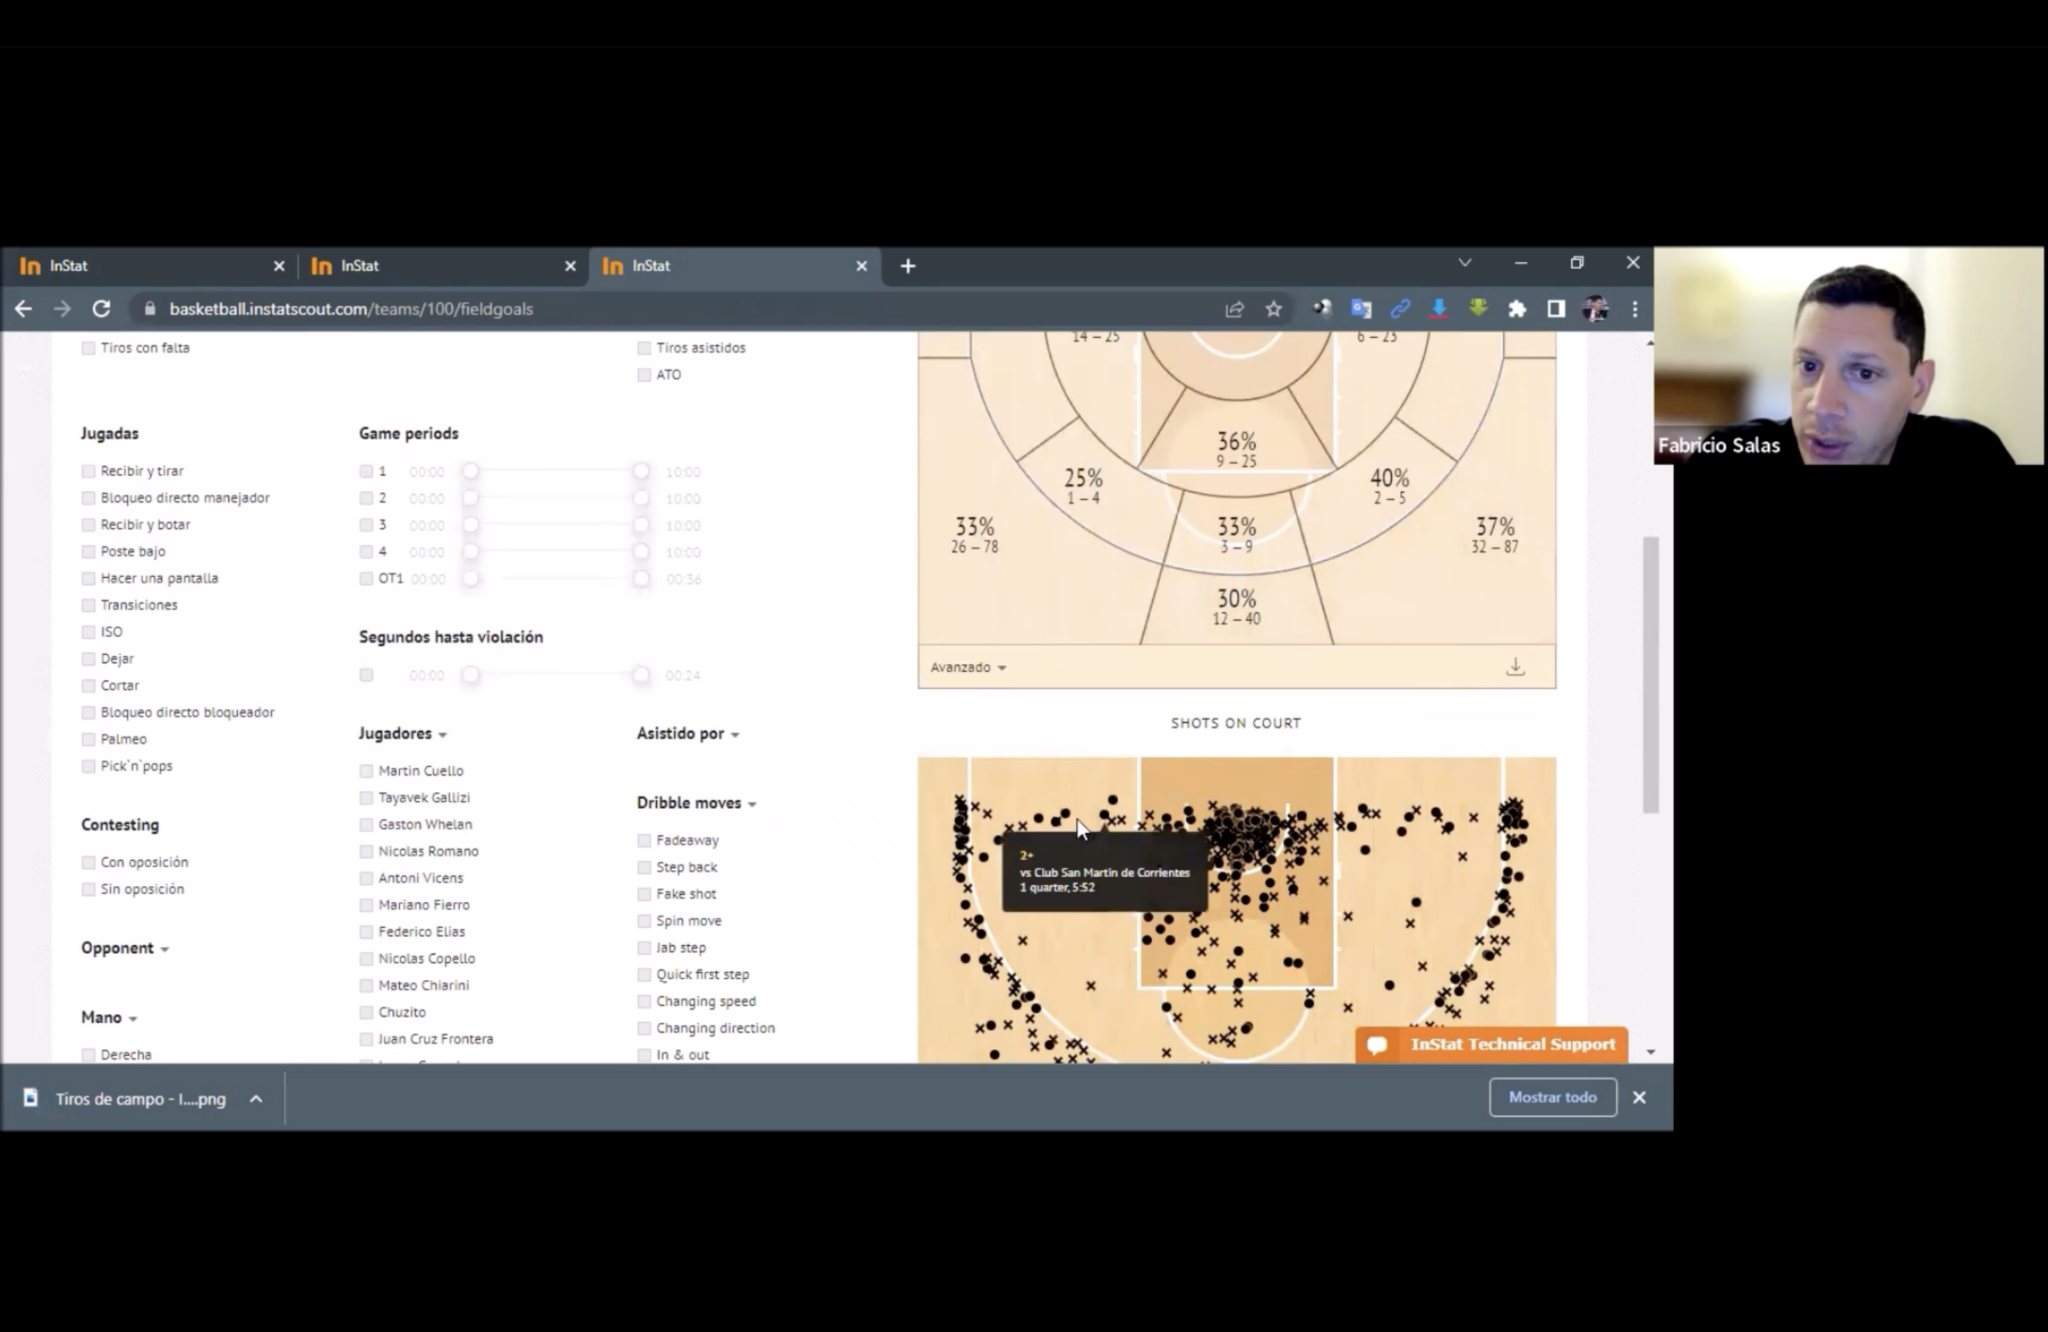Screen dimensions: 2048x1332
Task: Open the Chrome profile avatar
Action: click(x=1596, y=309)
